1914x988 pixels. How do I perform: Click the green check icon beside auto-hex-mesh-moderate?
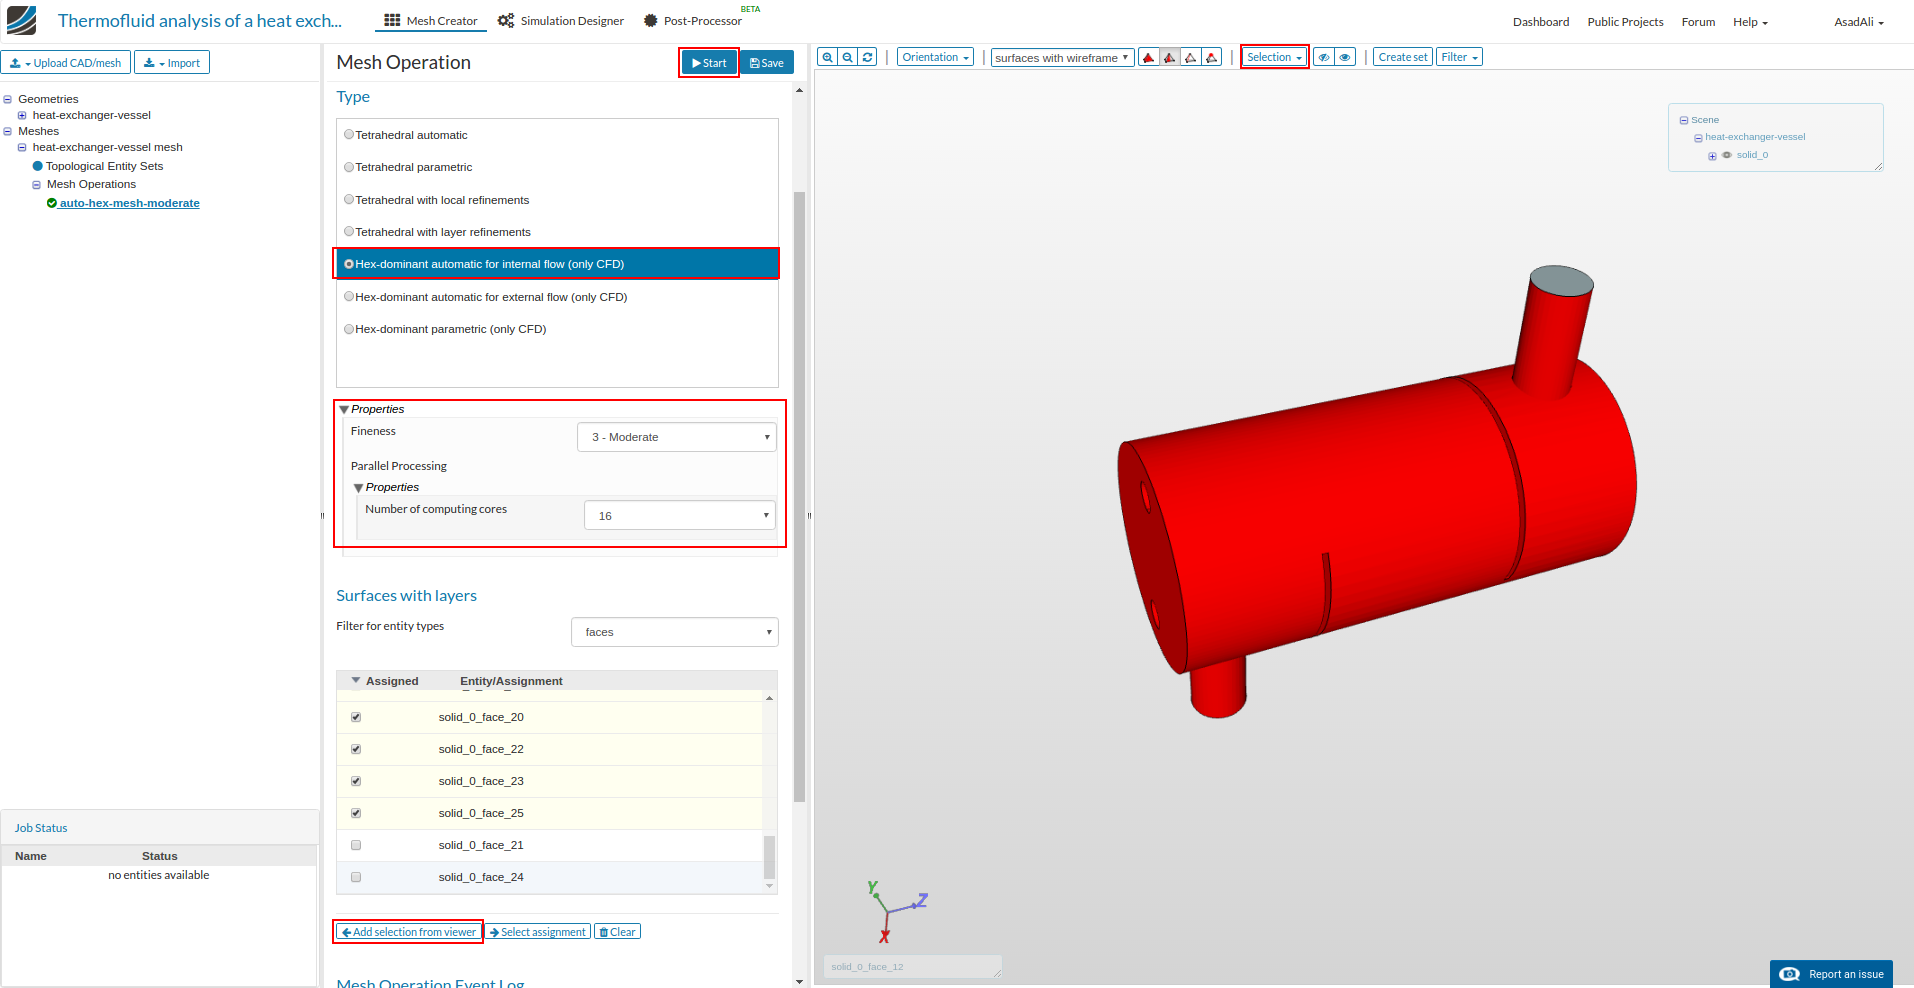(x=52, y=203)
